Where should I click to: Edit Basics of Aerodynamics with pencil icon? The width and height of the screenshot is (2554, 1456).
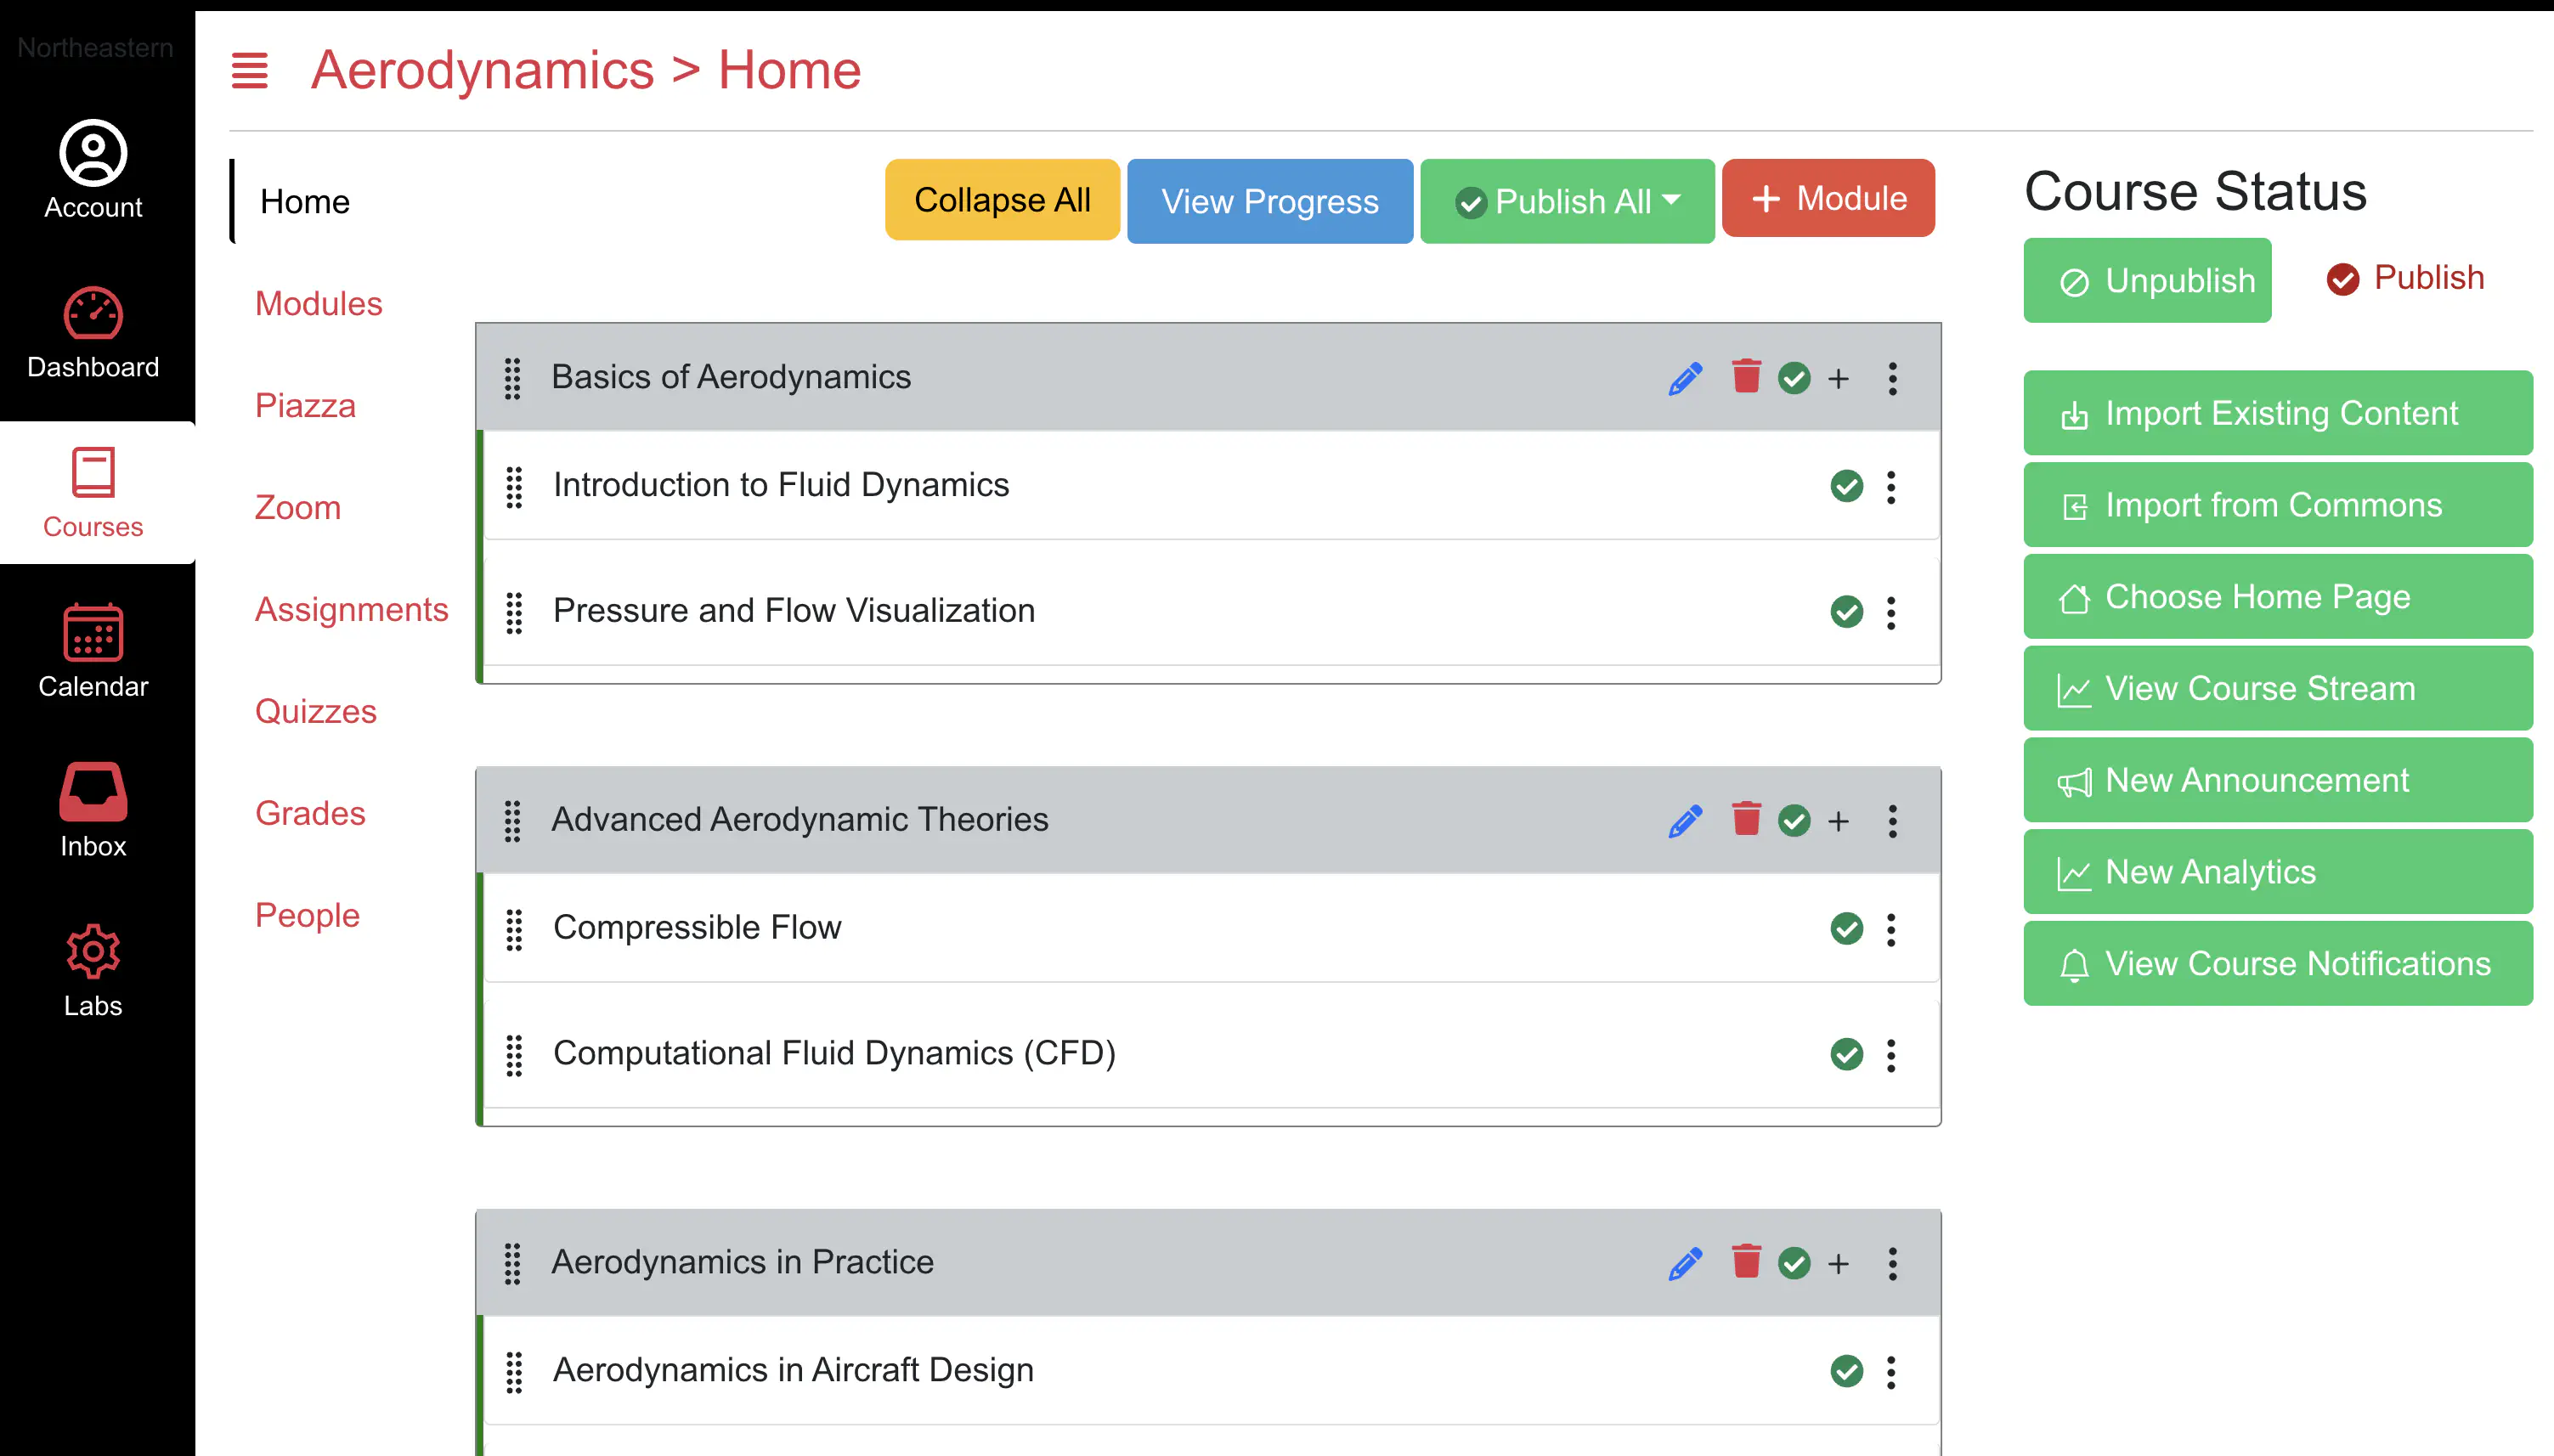tap(1685, 378)
